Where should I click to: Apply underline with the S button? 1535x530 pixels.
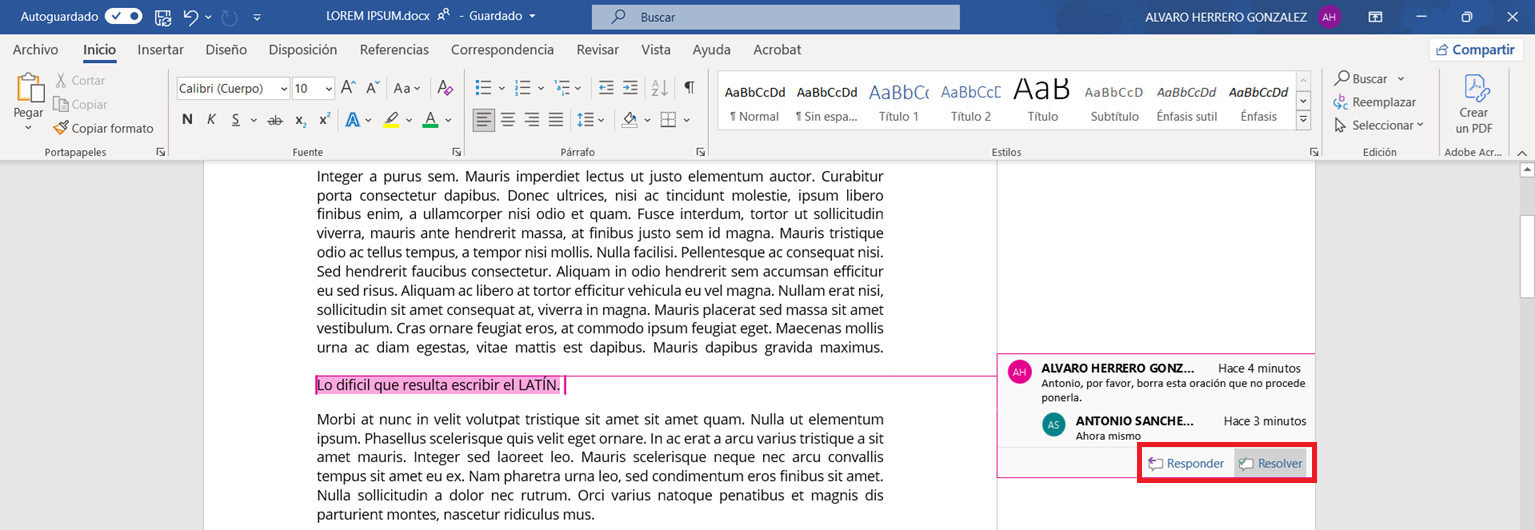click(x=236, y=120)
